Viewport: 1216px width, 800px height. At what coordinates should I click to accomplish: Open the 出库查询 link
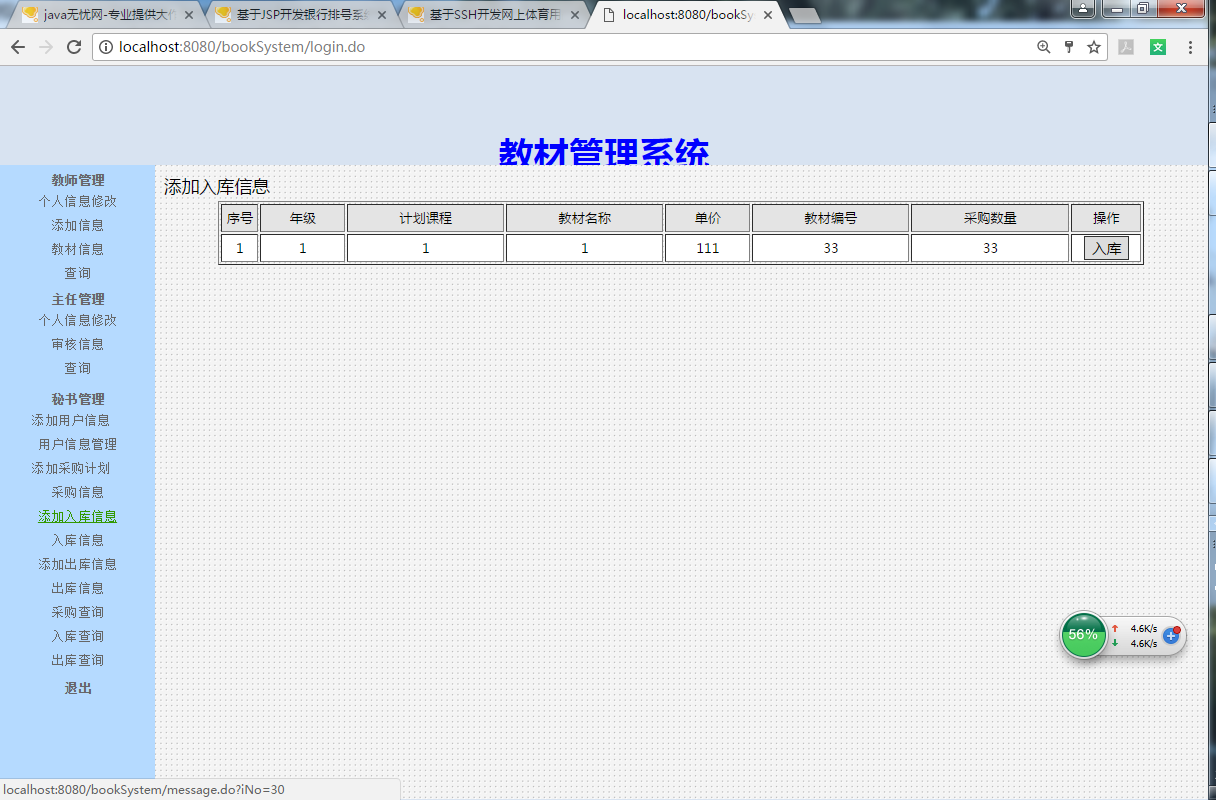point(78,660)
